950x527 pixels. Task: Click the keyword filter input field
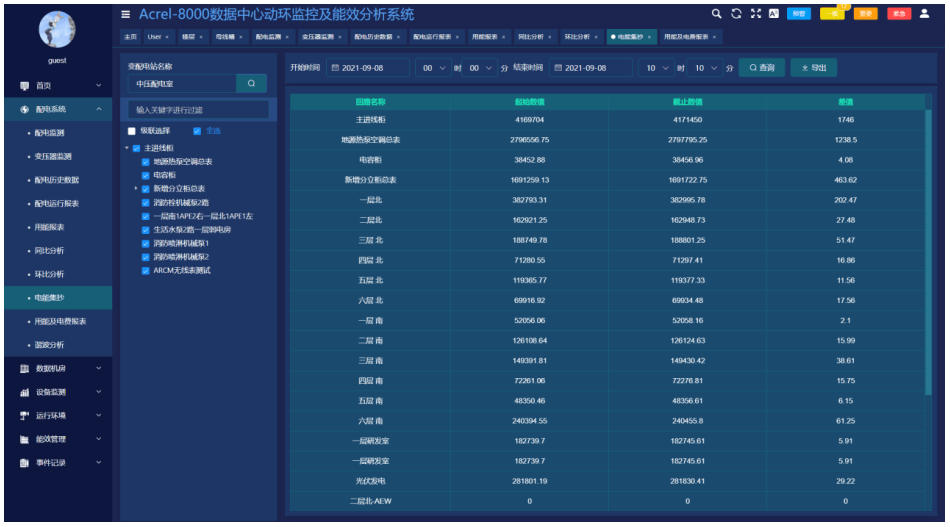(200, 109)
